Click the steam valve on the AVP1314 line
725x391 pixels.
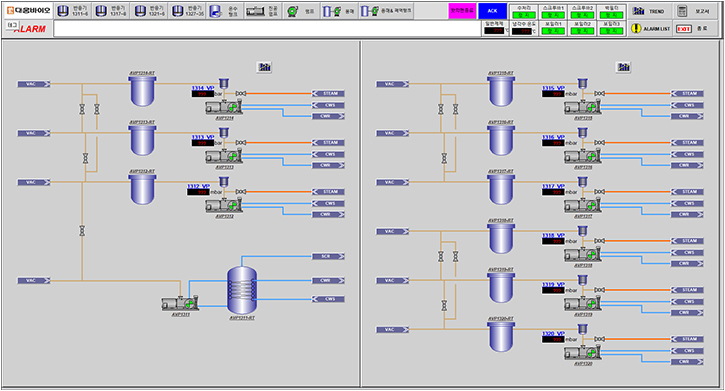pos(241,93)
